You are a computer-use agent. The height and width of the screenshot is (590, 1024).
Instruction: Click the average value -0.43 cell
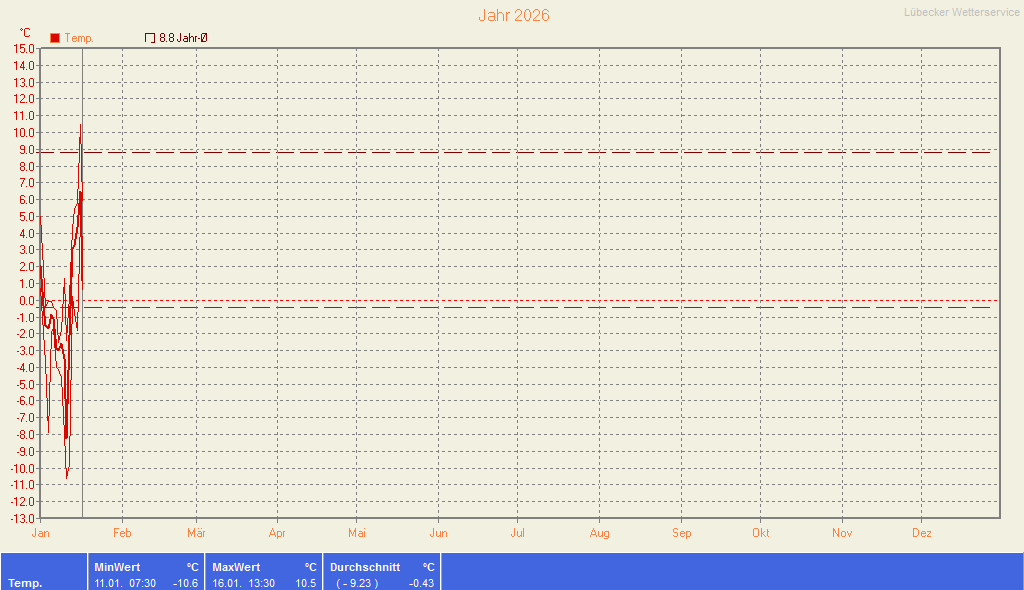coord(421,583)
